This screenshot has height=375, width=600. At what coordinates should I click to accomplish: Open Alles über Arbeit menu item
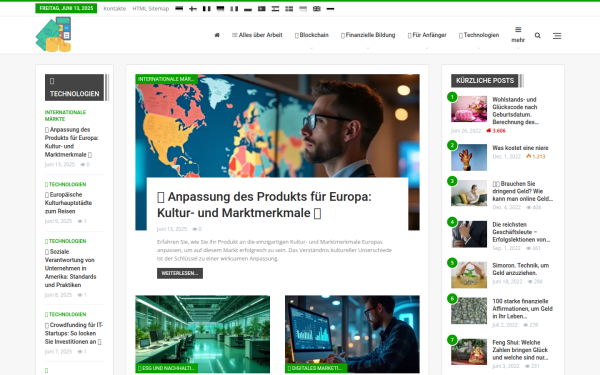click(257, 35)
